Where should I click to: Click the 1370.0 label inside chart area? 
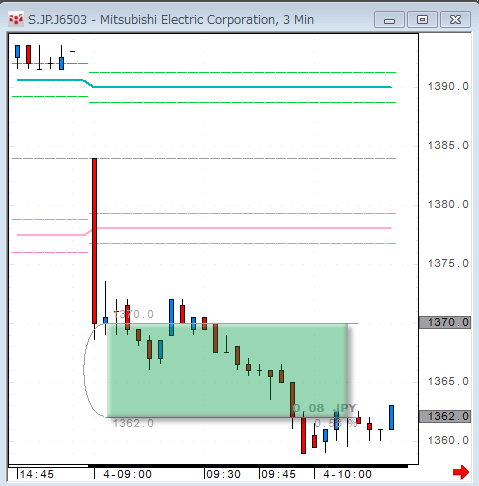[x=133, y=314]
